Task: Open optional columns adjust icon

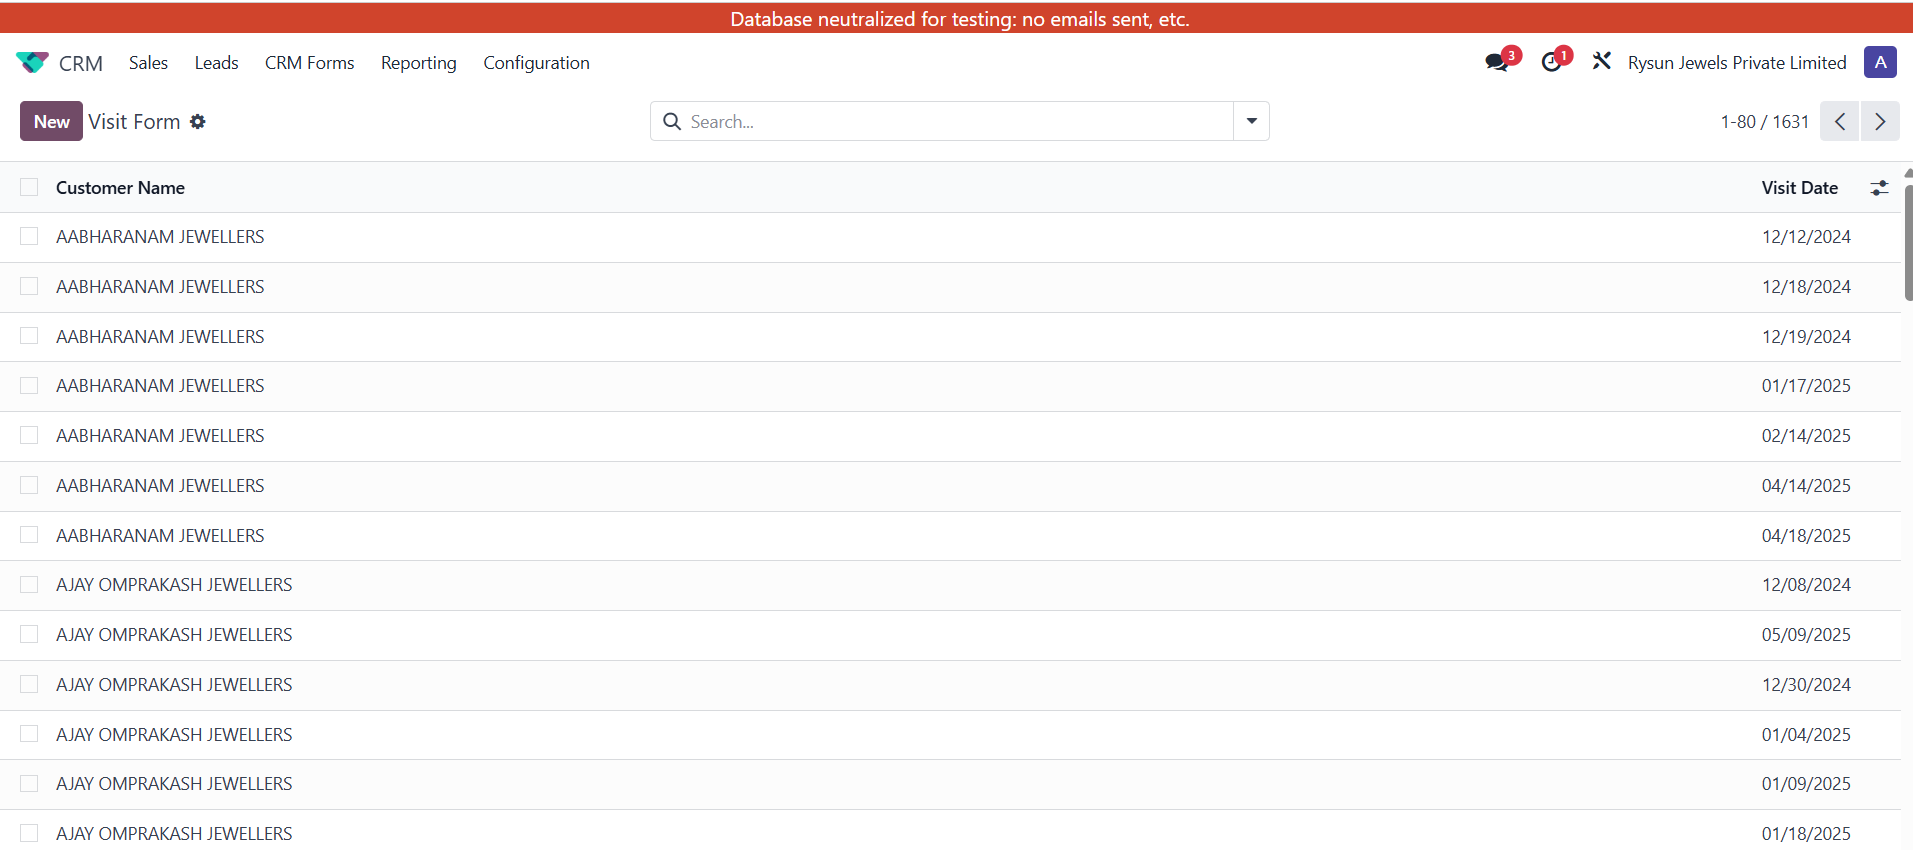Action: 1879,188
